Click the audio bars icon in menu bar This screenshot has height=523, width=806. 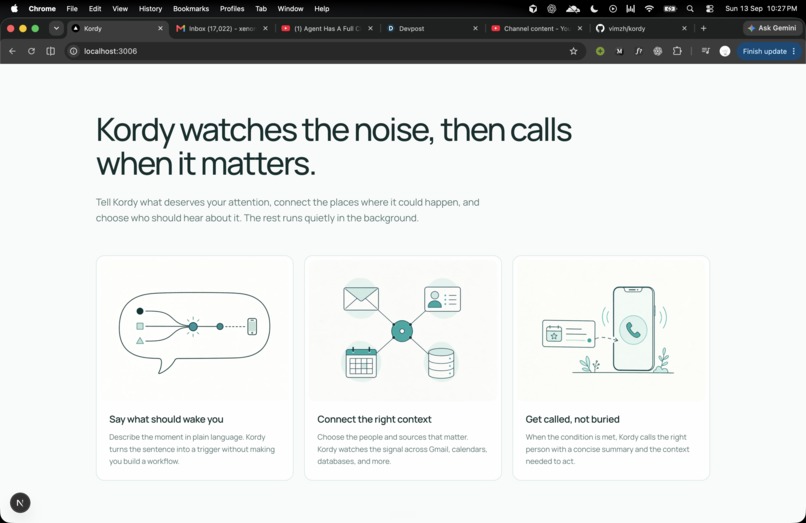(630, 9)
